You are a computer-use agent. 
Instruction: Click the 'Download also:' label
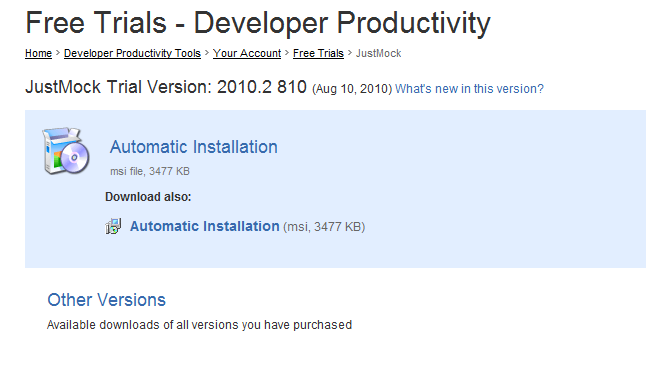148,197
